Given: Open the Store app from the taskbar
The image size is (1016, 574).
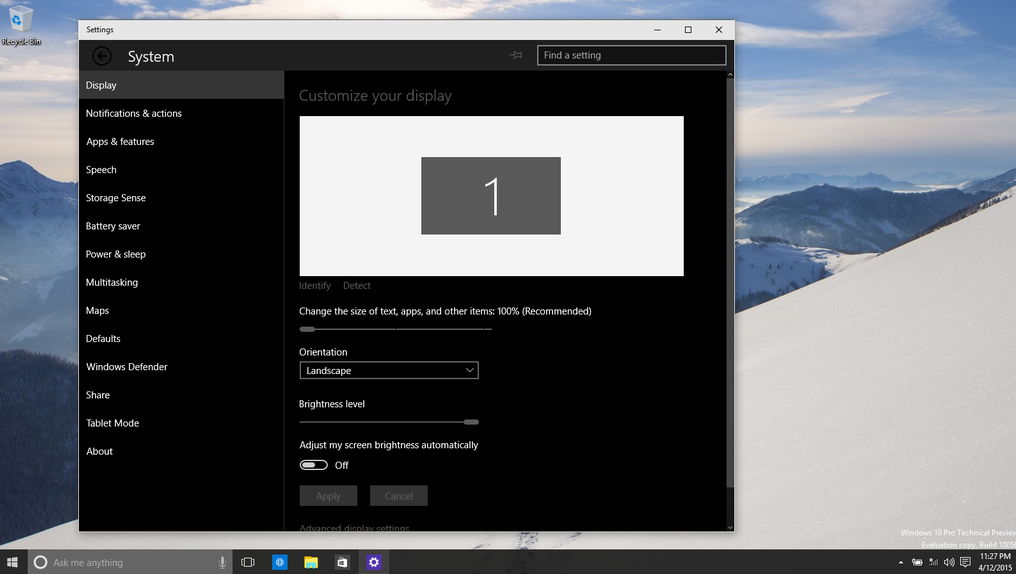Looking at the screenshot, I should [x=342, y=562].
